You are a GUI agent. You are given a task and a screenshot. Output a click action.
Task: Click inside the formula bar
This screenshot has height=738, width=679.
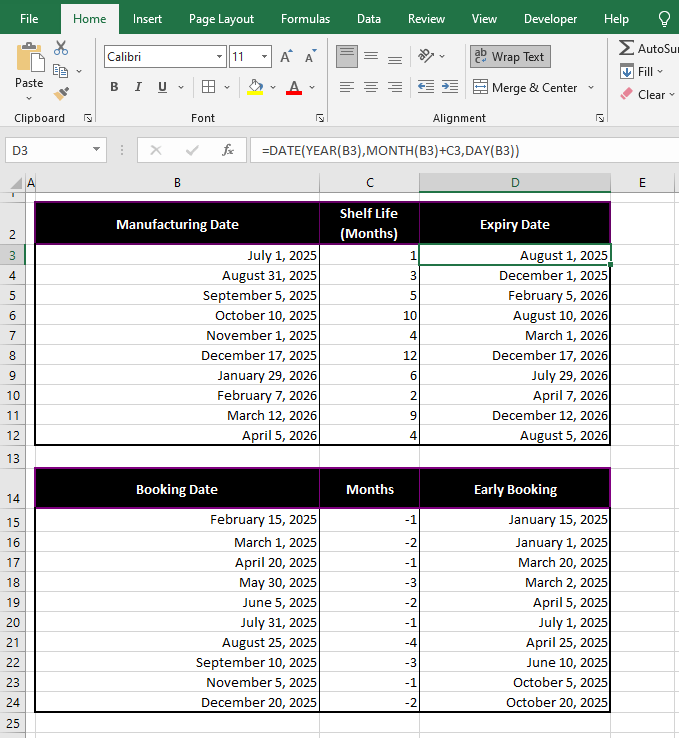(x=464, y=150)
